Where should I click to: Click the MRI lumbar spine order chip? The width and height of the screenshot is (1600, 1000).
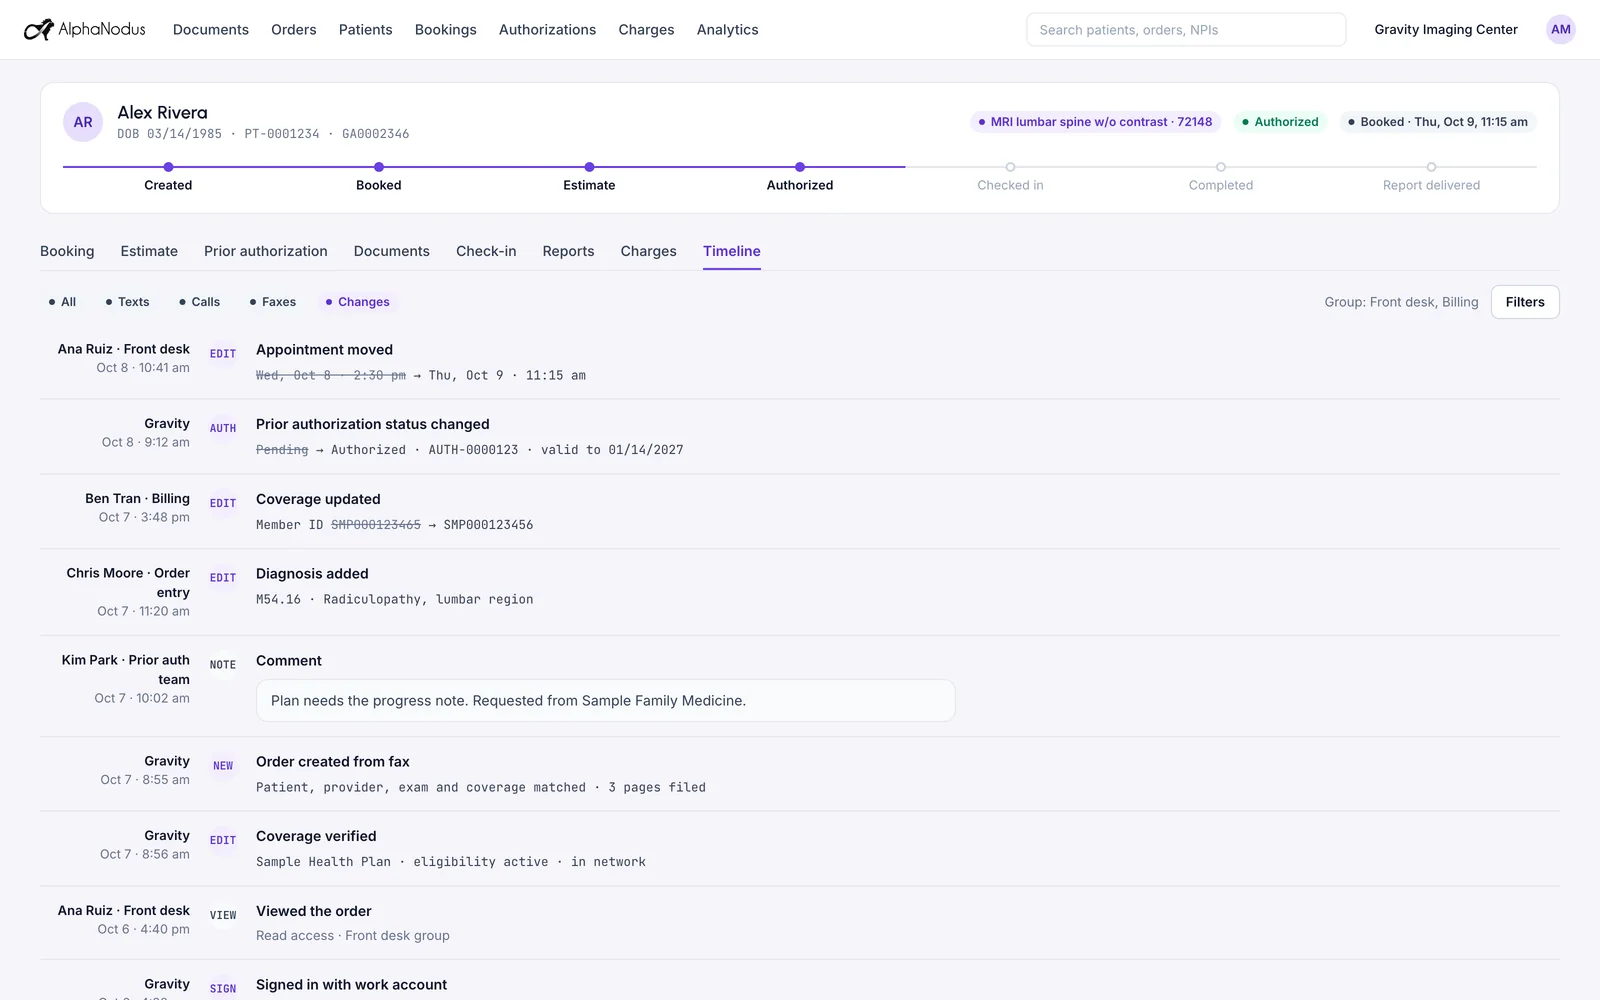[x=1095, y=122]
